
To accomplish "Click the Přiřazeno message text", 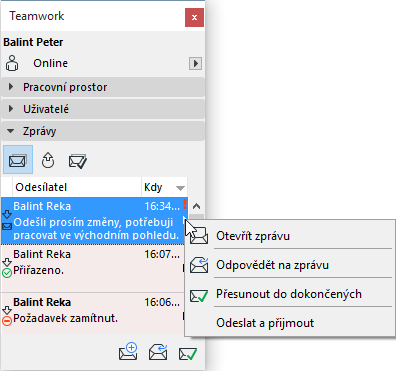I will (x=38, y=270).
